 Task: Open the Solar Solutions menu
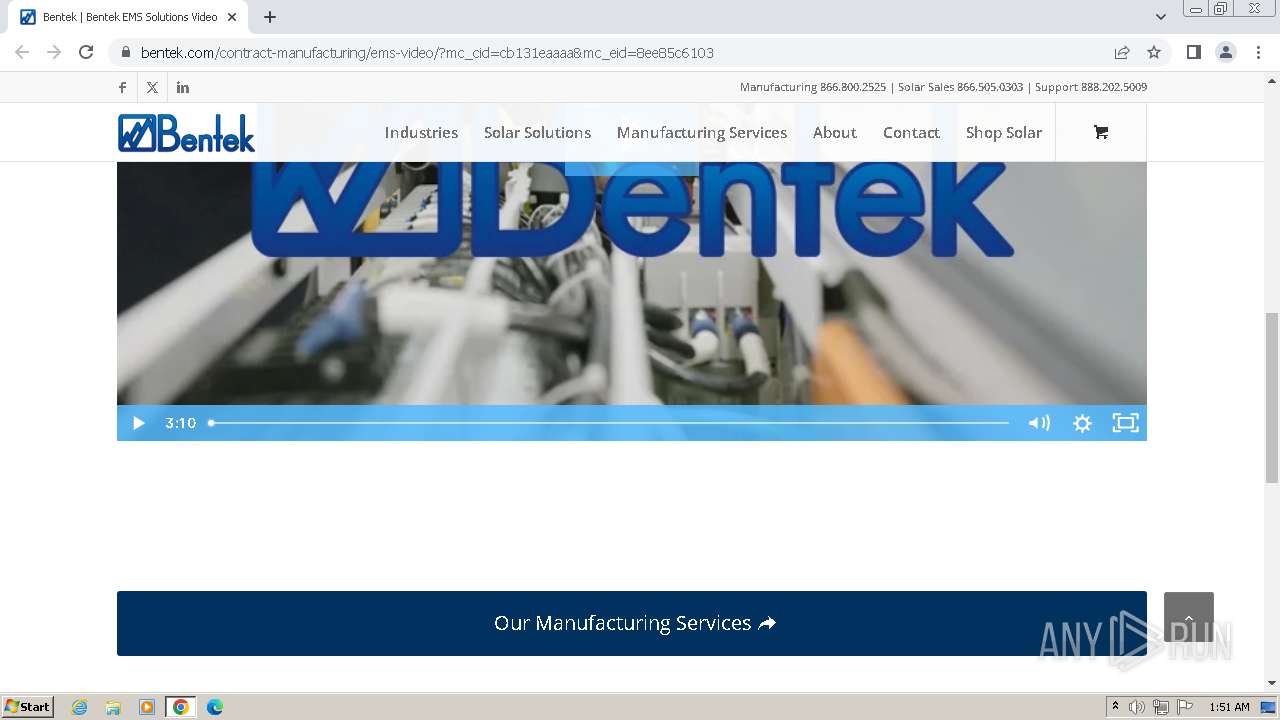(537, 132)
